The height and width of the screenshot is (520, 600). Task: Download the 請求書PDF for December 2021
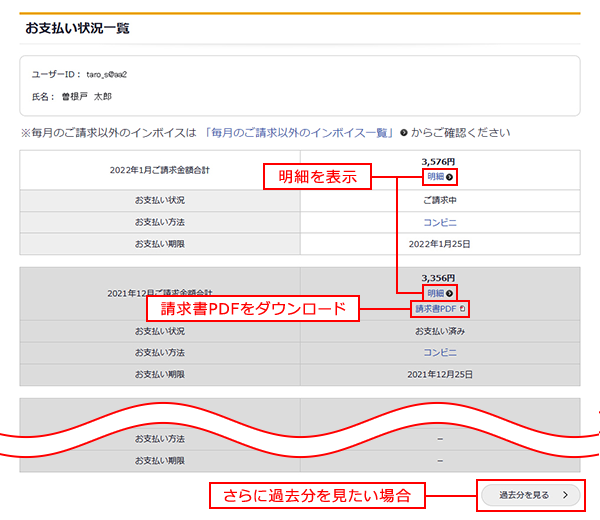436,309
